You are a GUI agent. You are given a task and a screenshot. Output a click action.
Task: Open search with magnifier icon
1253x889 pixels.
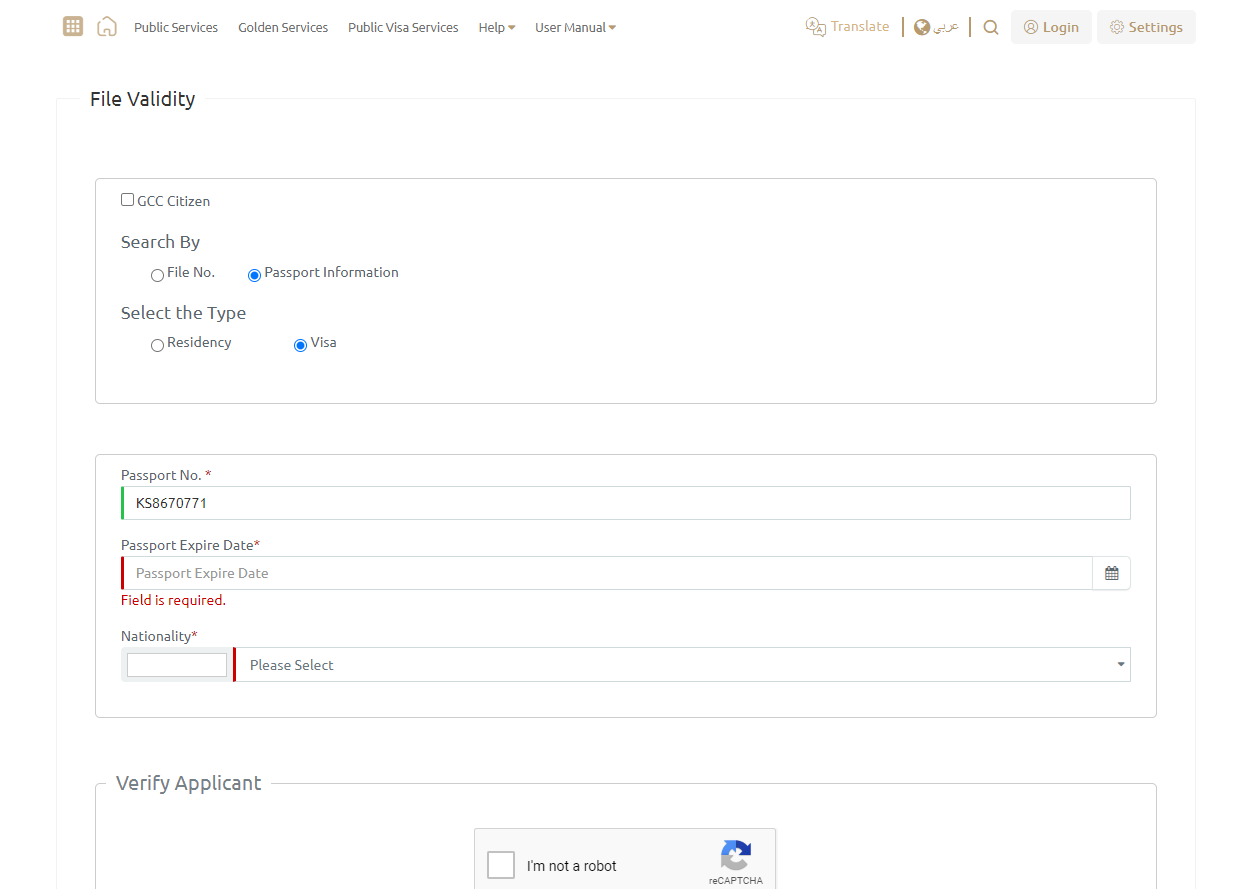pos(990,28)
